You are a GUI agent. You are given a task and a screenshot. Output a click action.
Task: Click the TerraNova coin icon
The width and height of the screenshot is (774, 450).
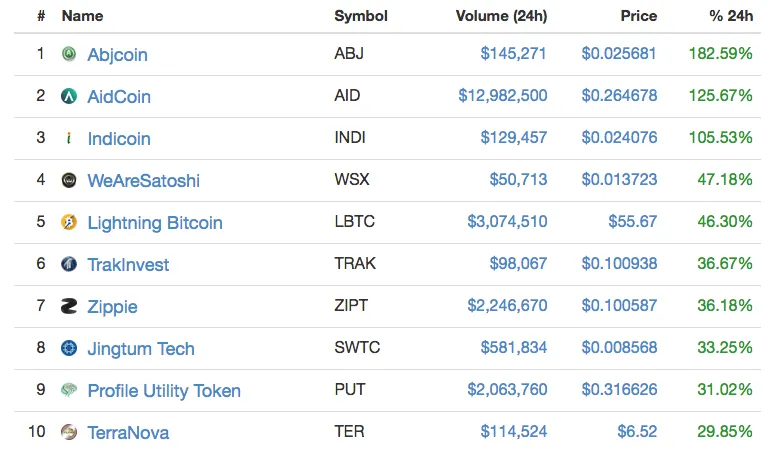(69, 432)
